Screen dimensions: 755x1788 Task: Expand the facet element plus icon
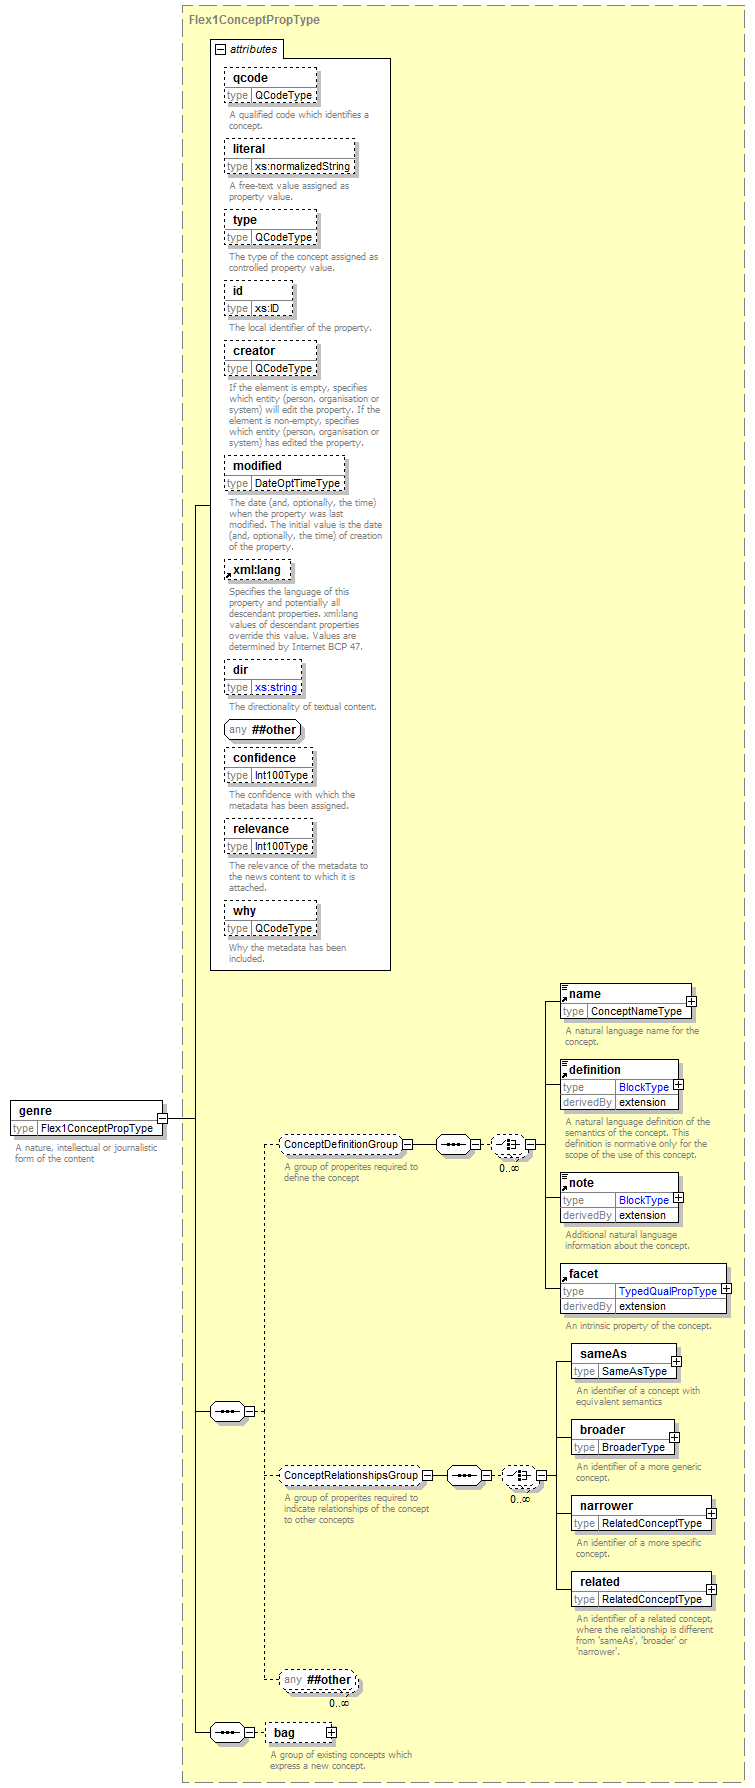coord(726,1289)
